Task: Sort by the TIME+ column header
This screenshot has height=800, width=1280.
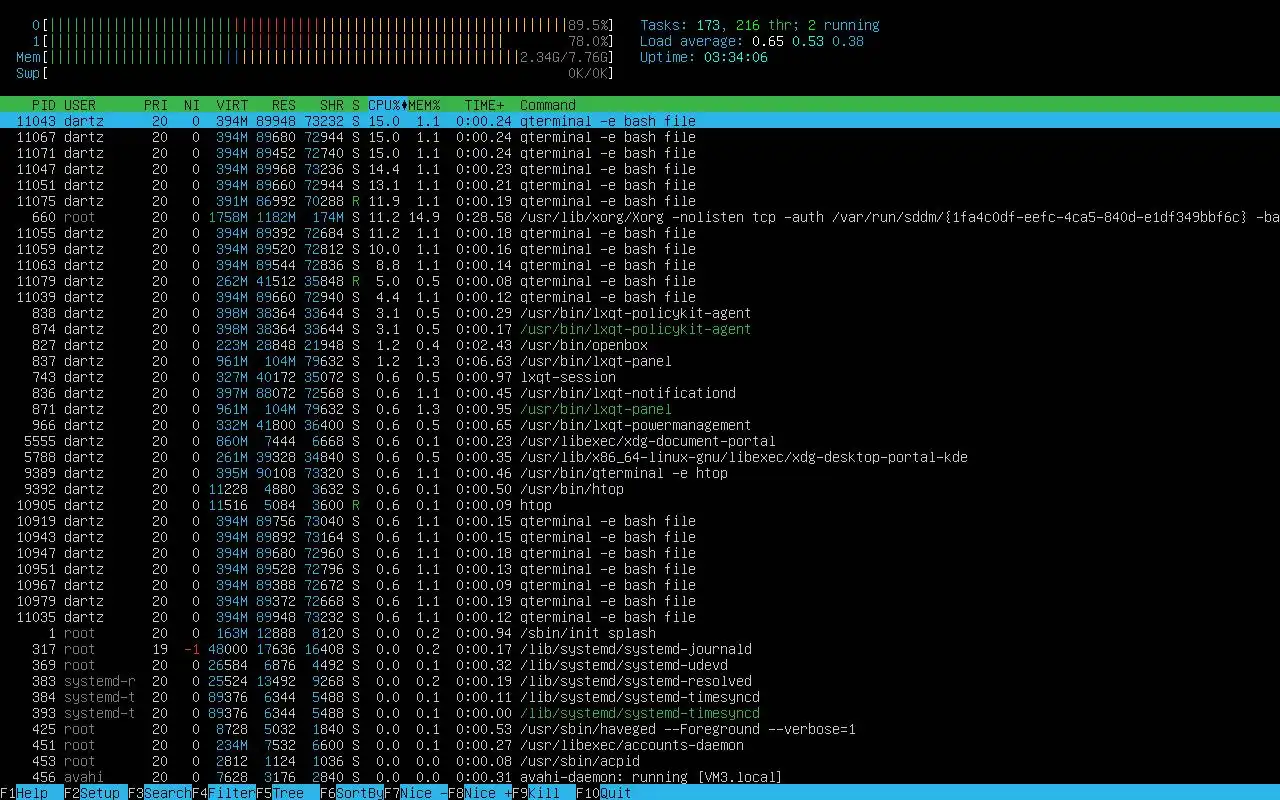Action: click(x=484, y=105)
